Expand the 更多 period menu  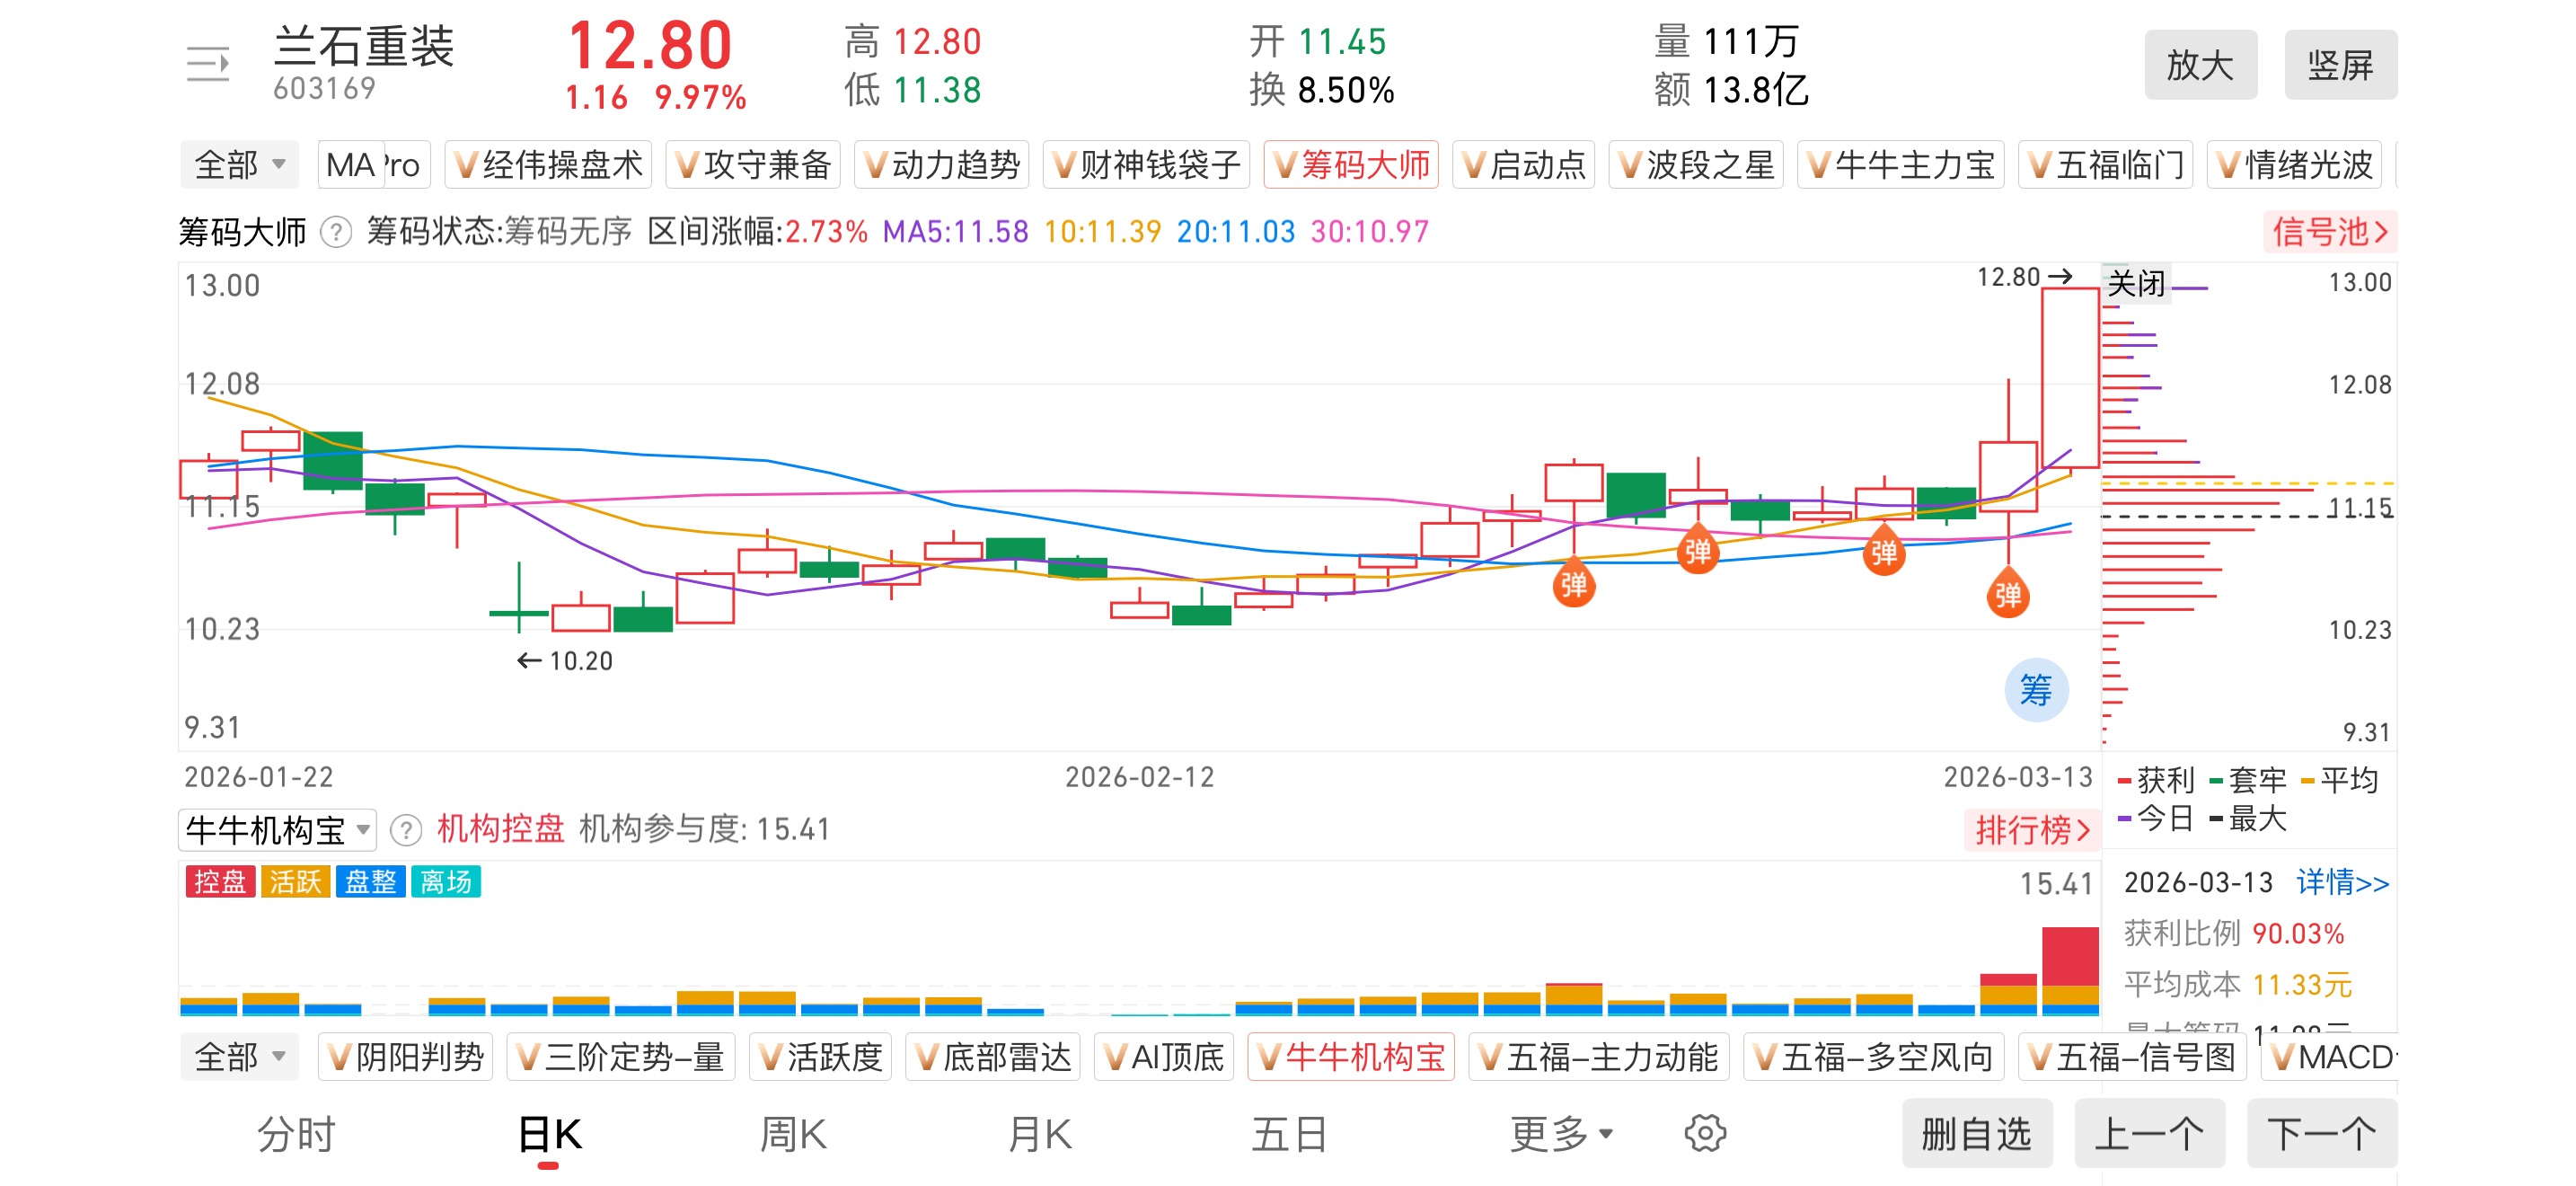[x=1560, y=1134]
